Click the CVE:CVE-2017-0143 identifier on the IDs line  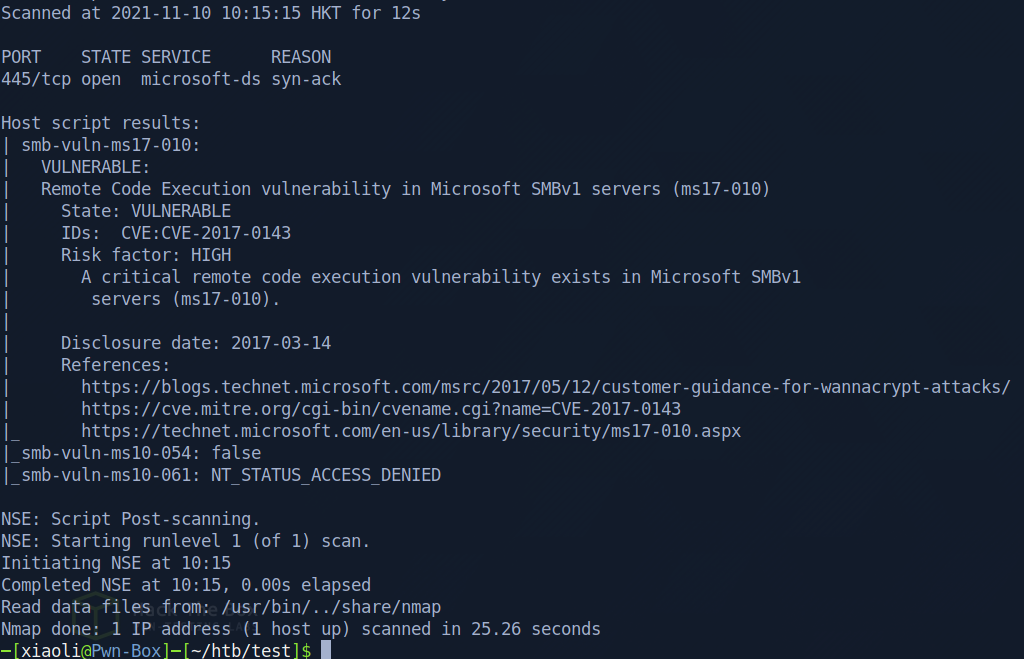pyautogui.click(x=205, y=233)
